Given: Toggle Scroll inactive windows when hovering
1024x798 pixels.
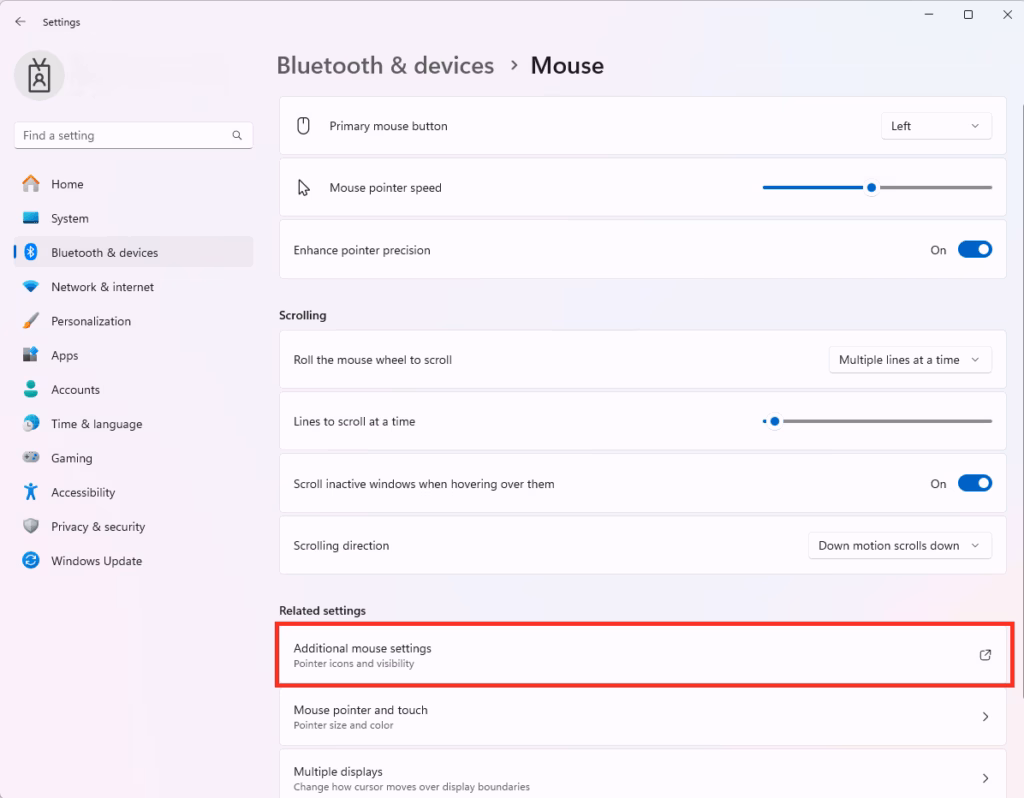Looking at the screenshot, I should click(974, 483).
